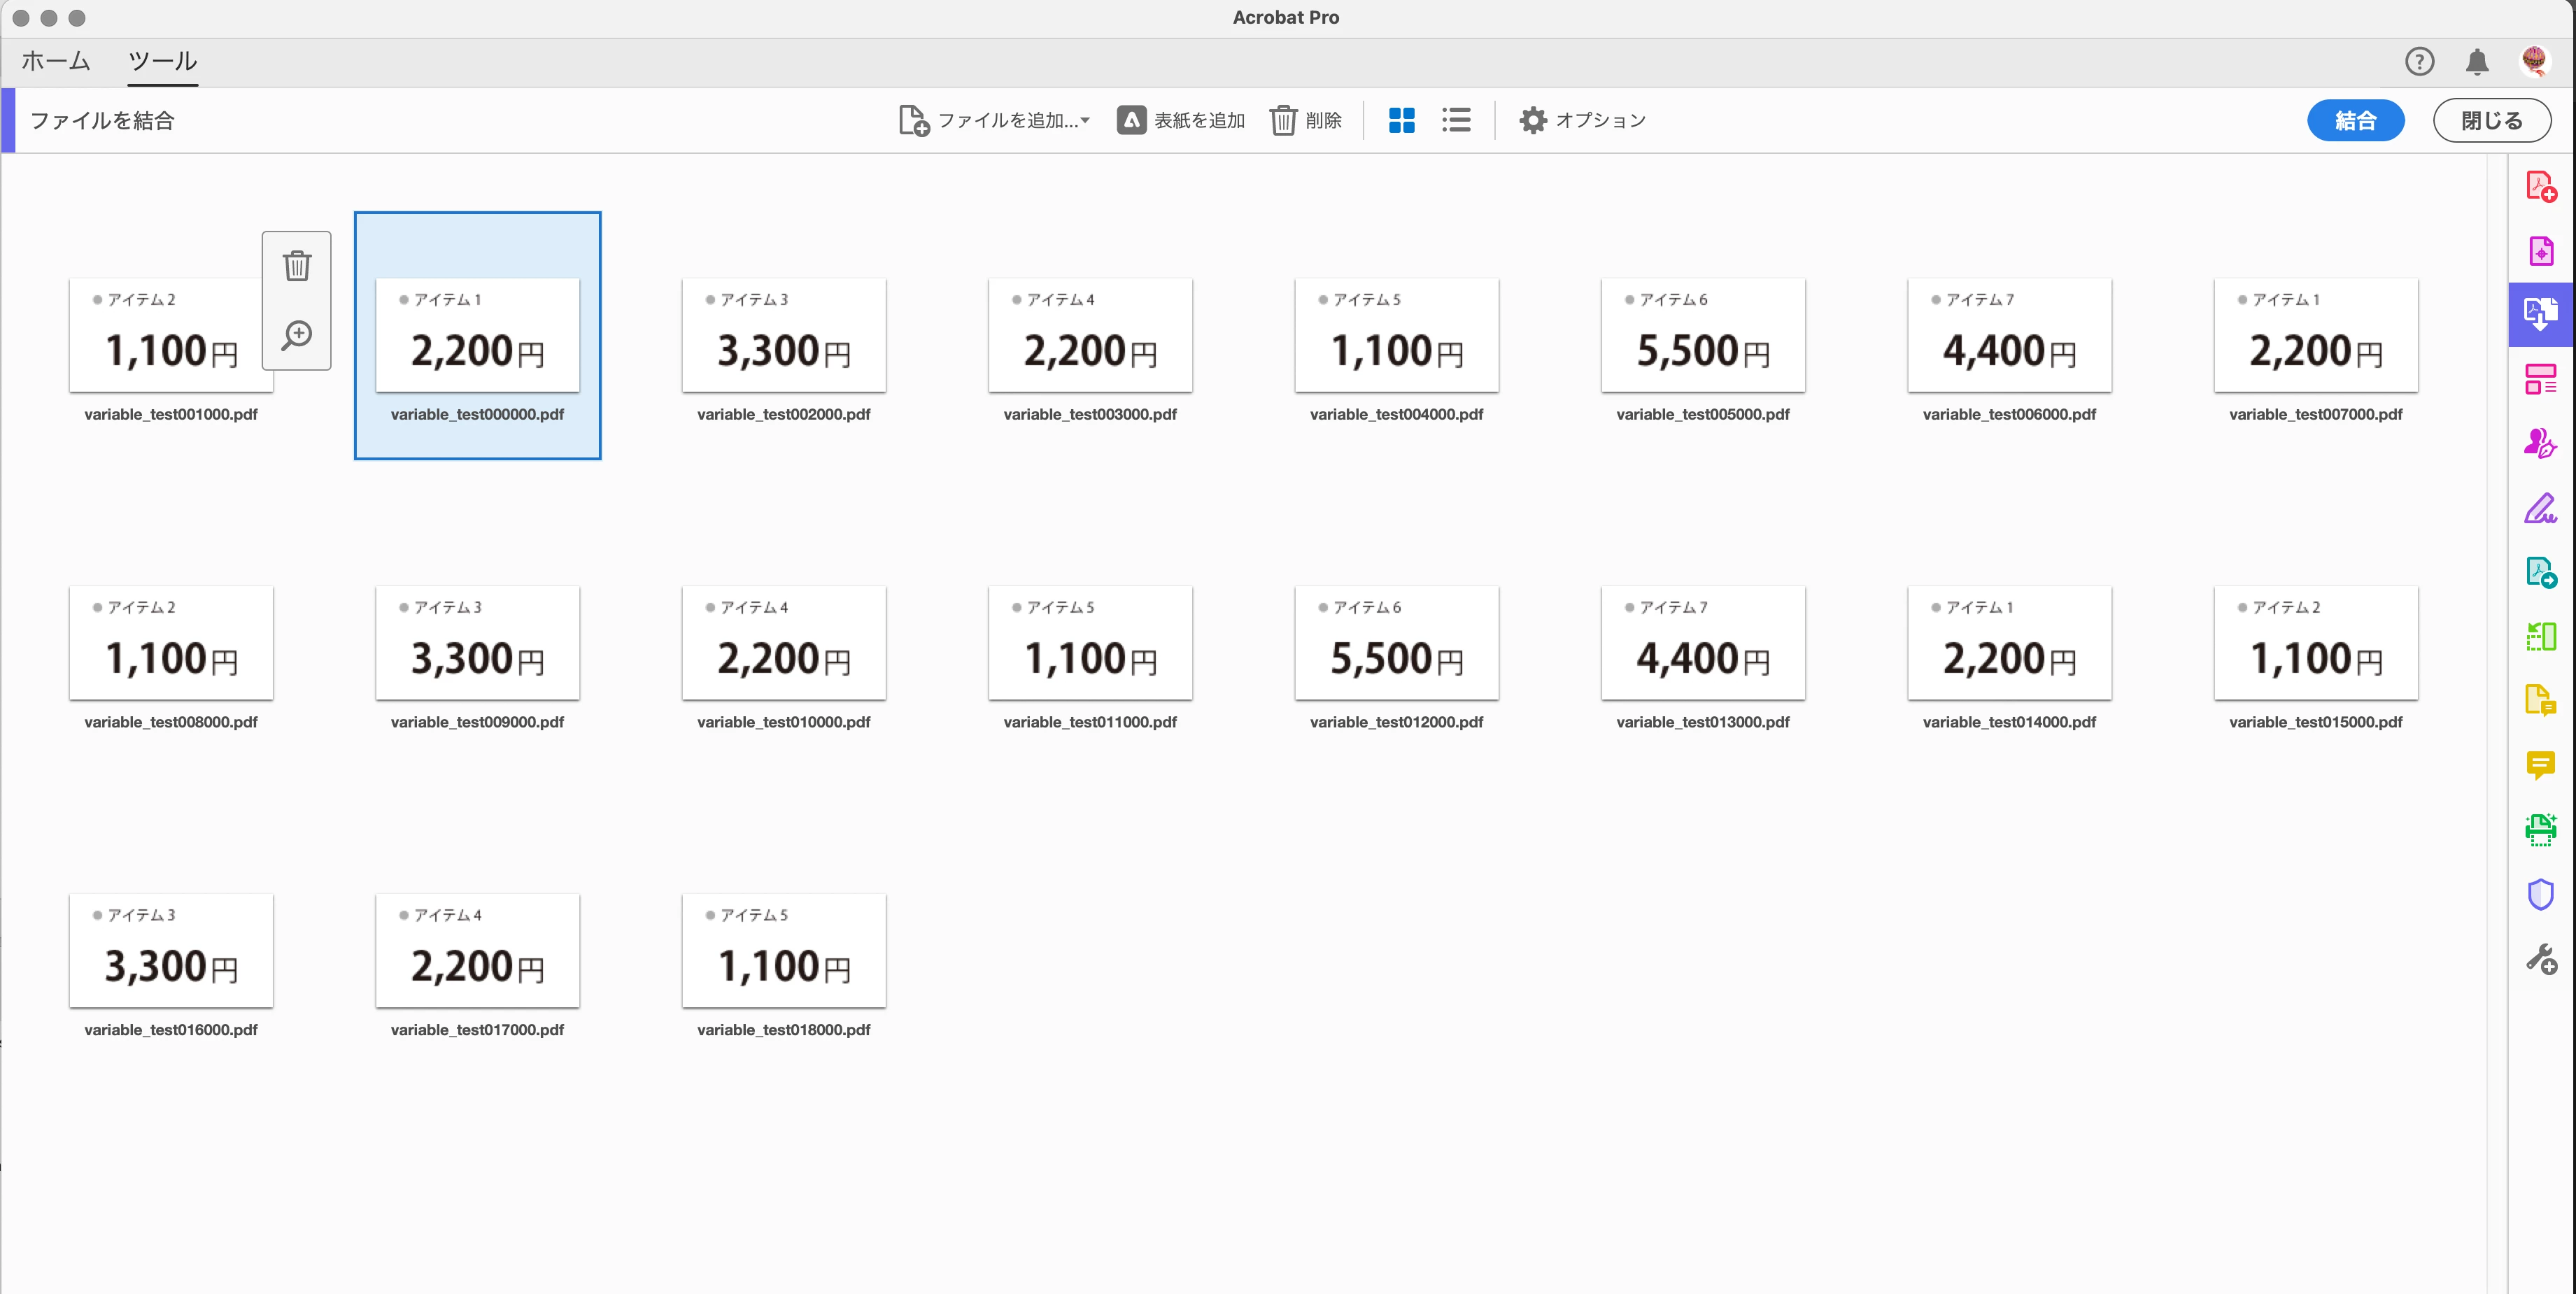Switch to list view
The width and height of the screenshot is (2576, 1294).
click(x=1456, y=120)
